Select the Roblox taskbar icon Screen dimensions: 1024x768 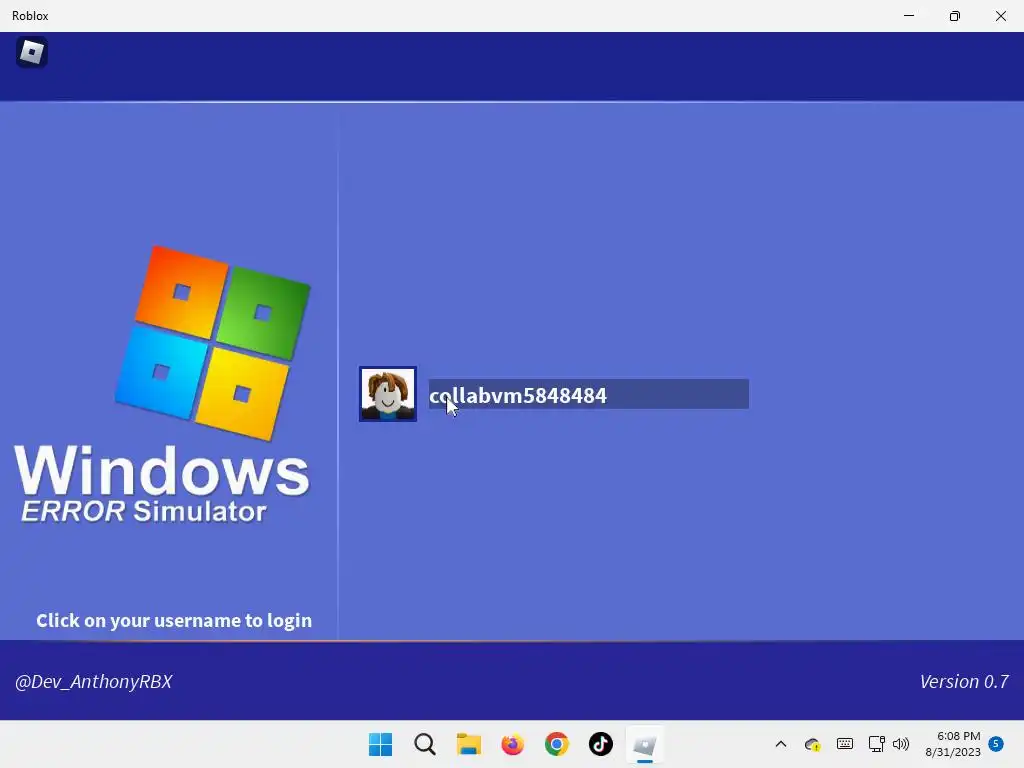tap(645, 744)
